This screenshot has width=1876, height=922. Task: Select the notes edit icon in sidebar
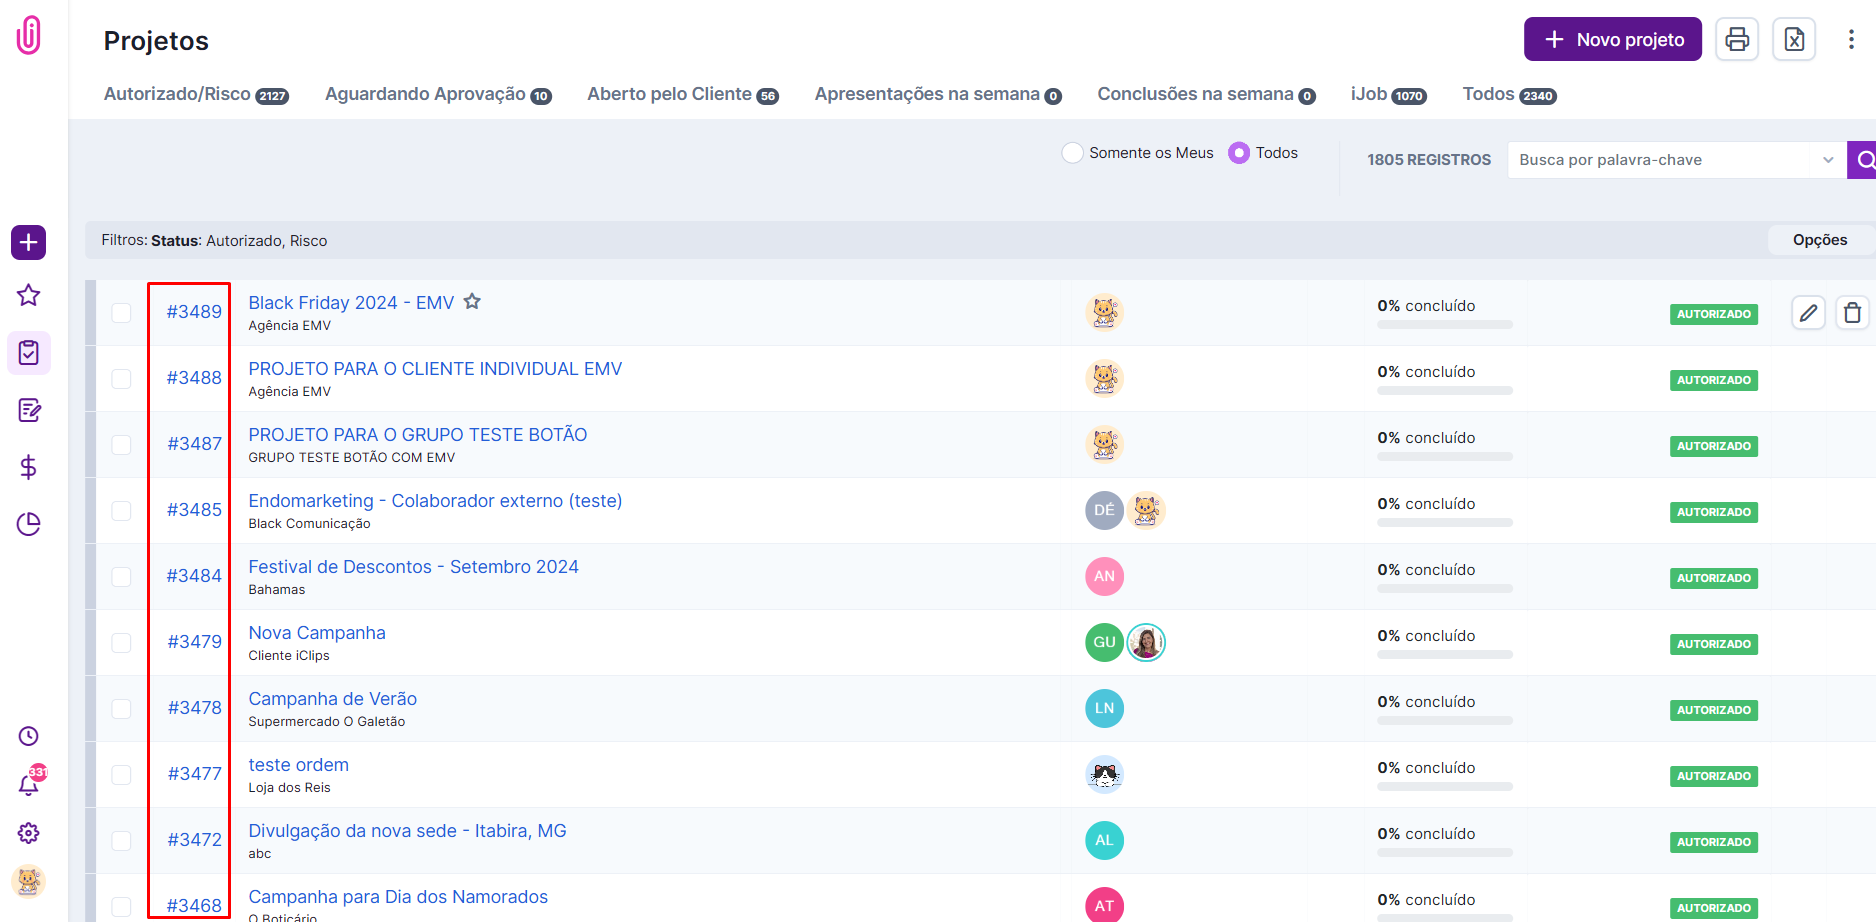(28, 410)
